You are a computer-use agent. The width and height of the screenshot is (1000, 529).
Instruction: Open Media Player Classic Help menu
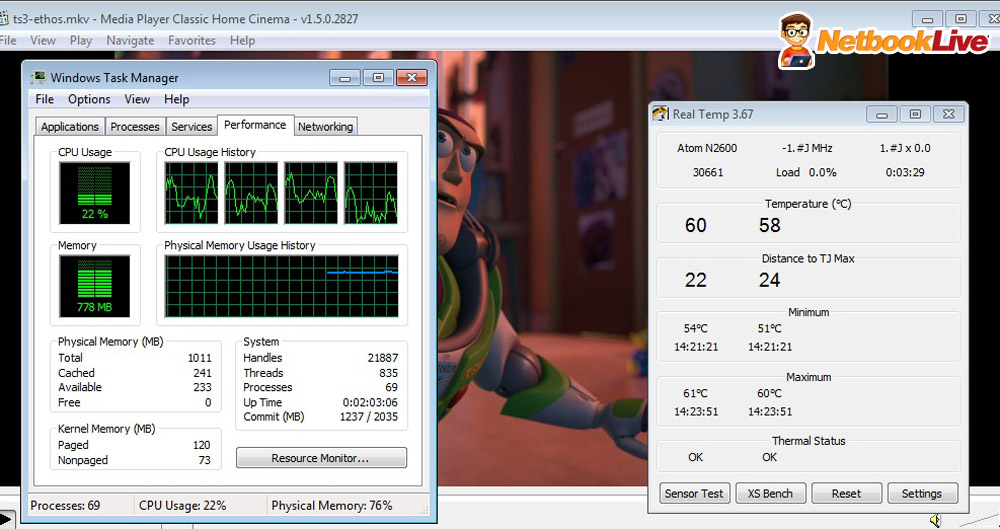[242, 40]
